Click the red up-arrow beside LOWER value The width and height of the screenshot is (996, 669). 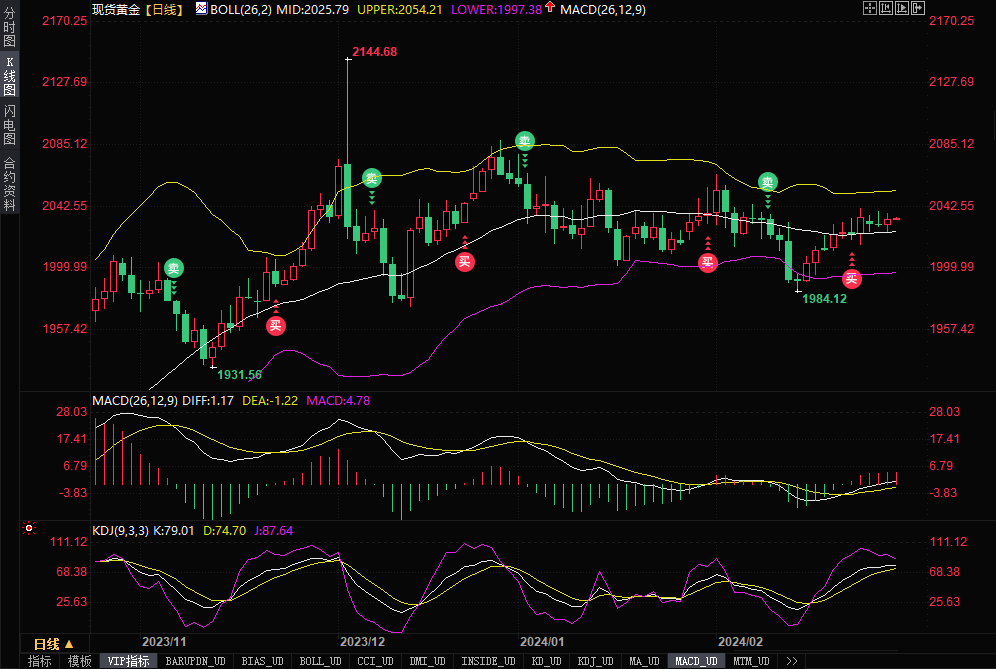(x=550, y=8)
